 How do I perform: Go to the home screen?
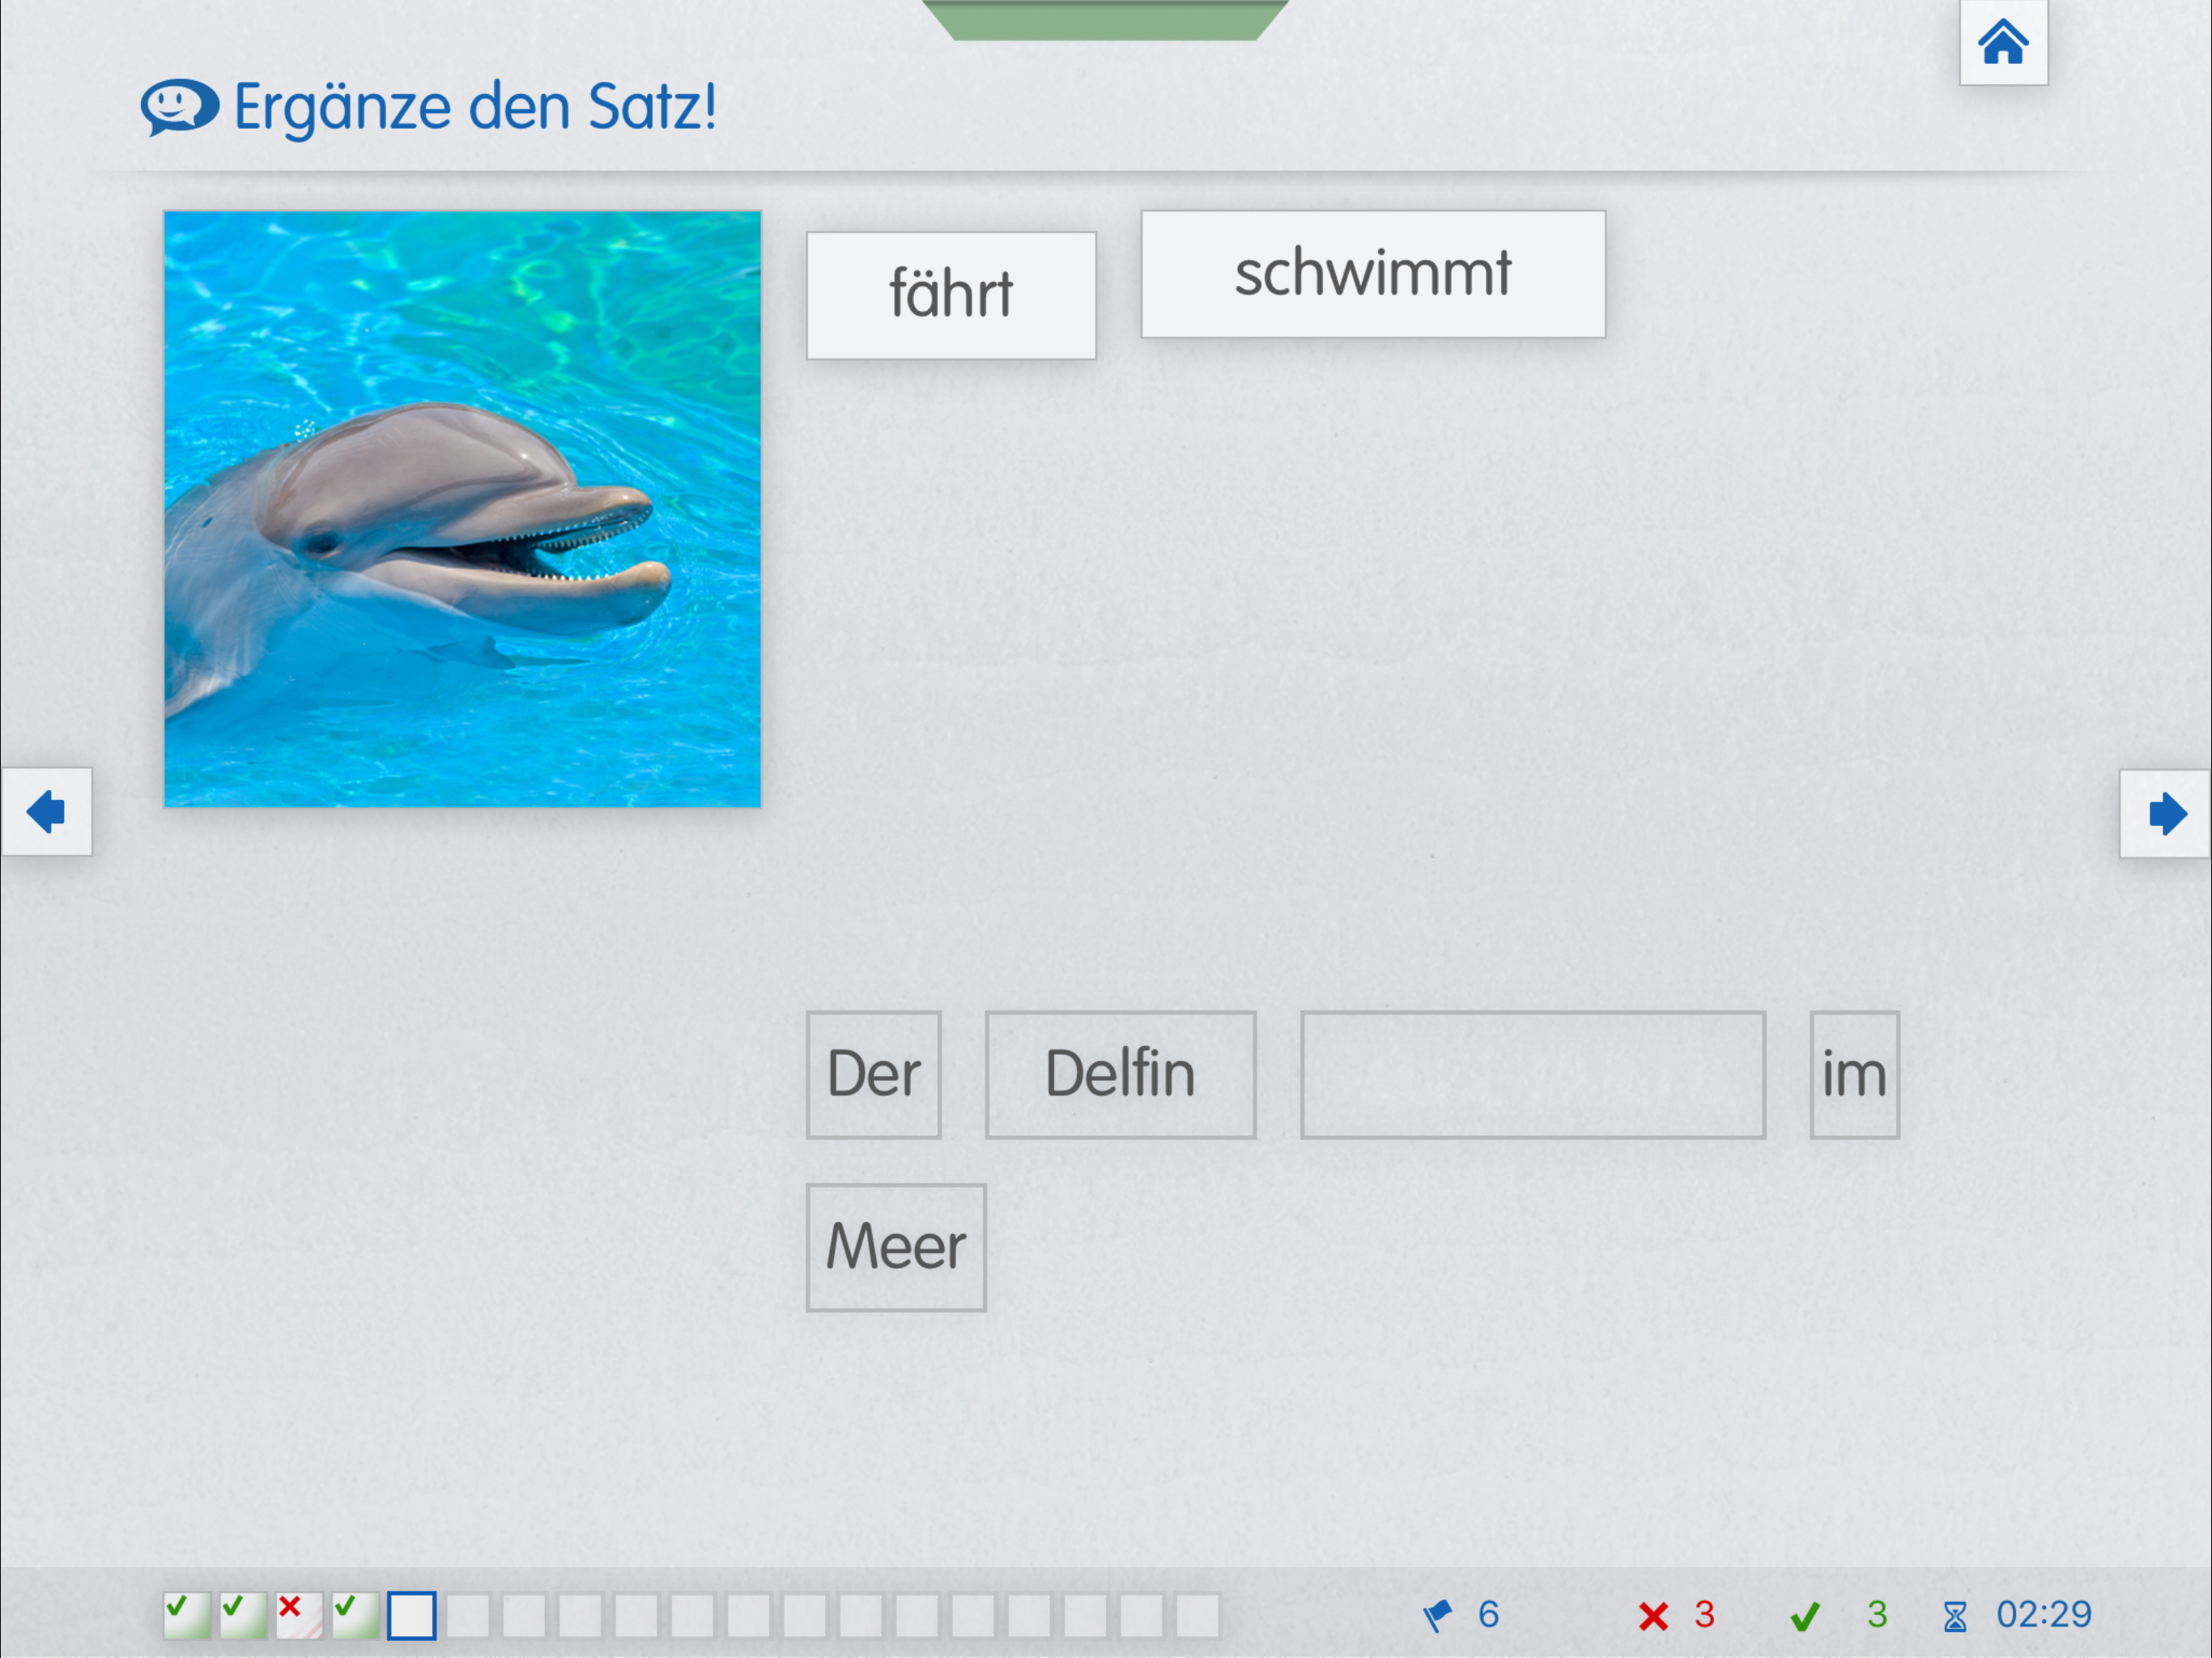click(x=2002, y=42)
